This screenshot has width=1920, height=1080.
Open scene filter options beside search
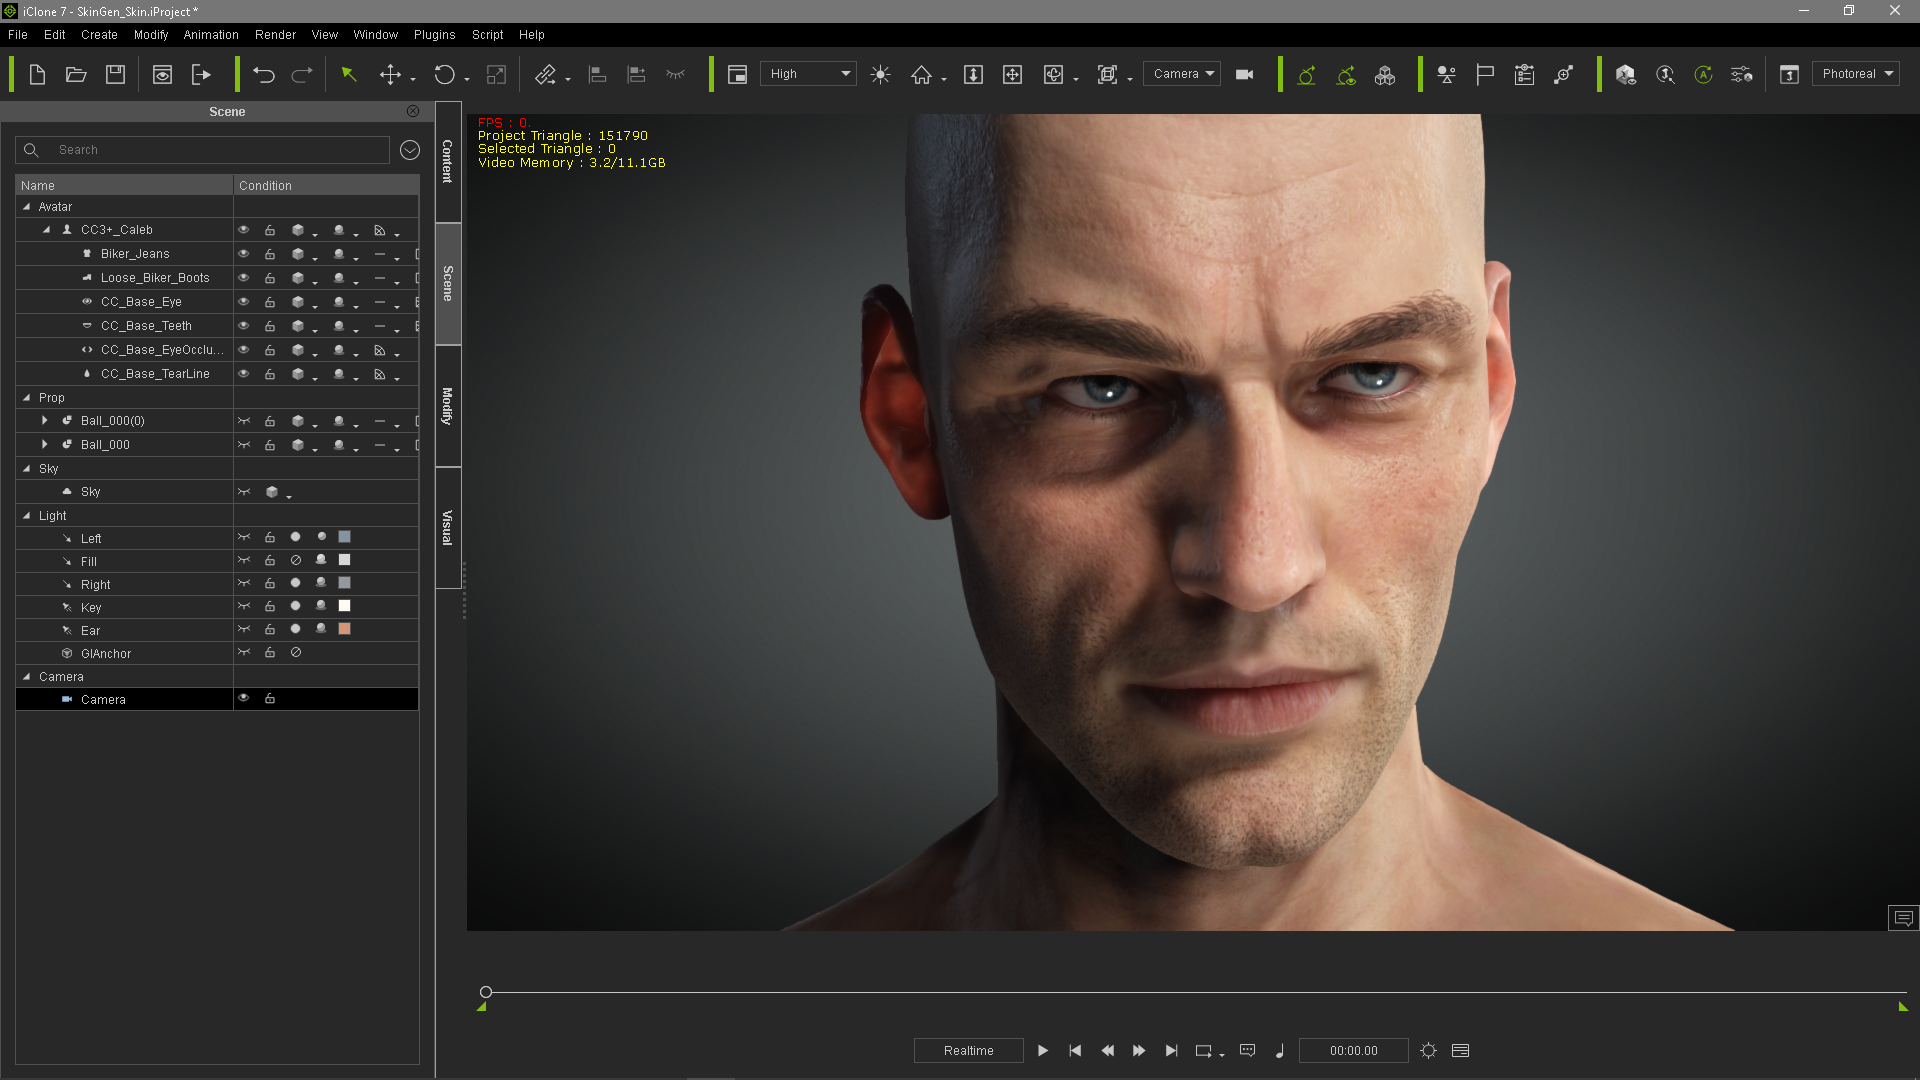tap(410, 150)
